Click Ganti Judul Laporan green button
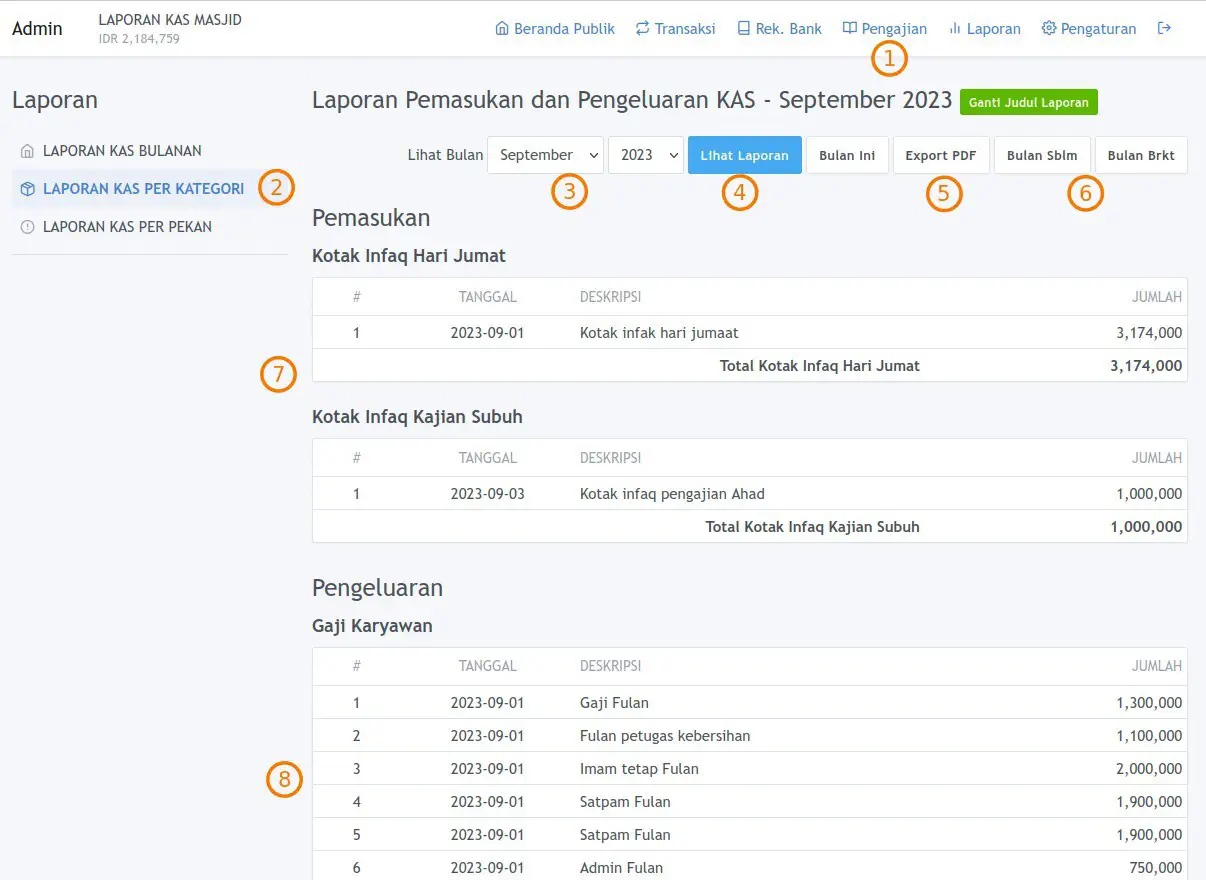 coord(1028,101)
